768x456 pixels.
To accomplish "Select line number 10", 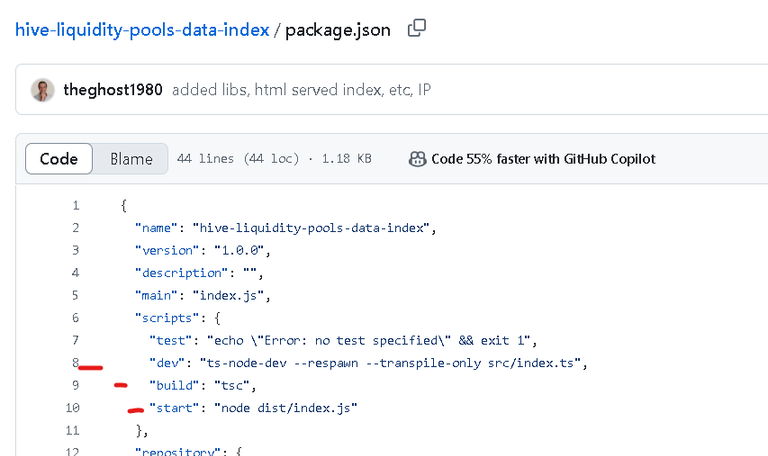I will pyautogui.click(x=72, y=408).
